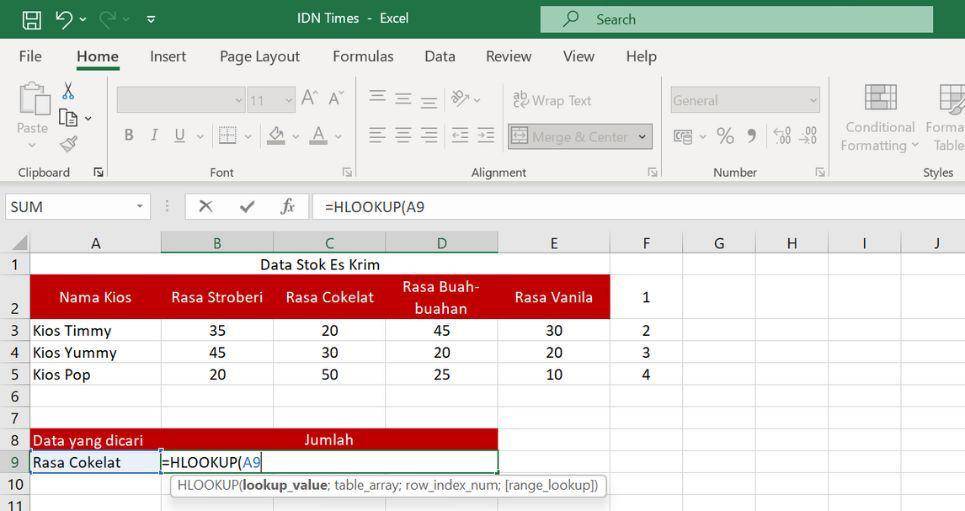
Task: Click in the formula bar input
Action: 638,207
